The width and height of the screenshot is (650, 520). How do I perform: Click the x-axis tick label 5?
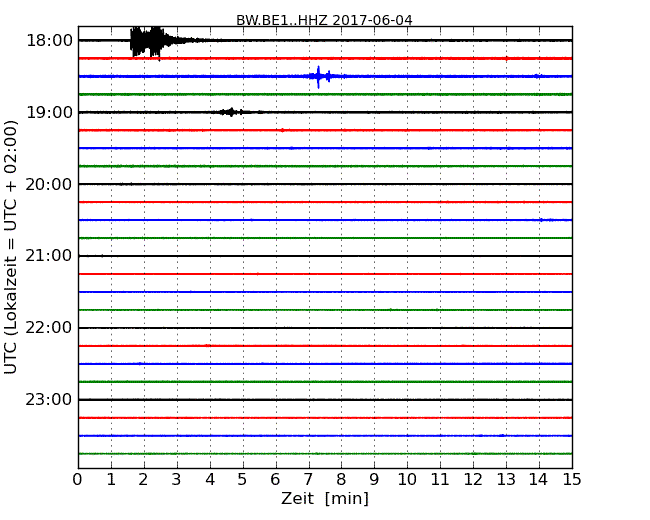tap(243, 479)
